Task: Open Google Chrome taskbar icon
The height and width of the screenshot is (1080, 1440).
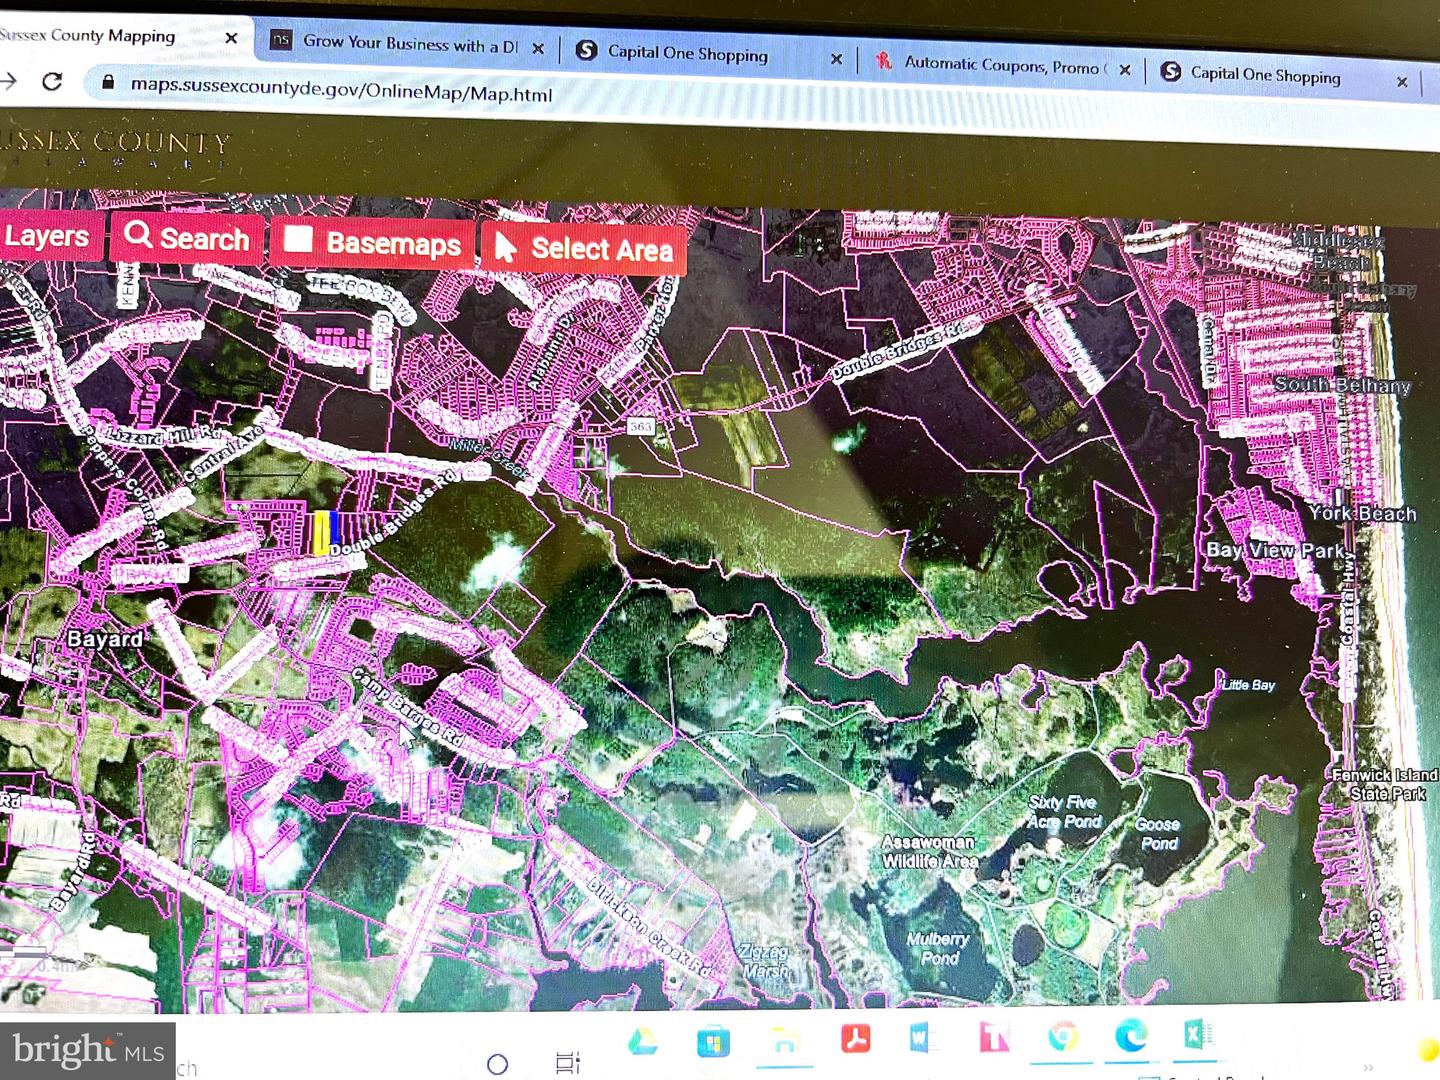Action: pyautogui.click(x=1063, y=1037)
